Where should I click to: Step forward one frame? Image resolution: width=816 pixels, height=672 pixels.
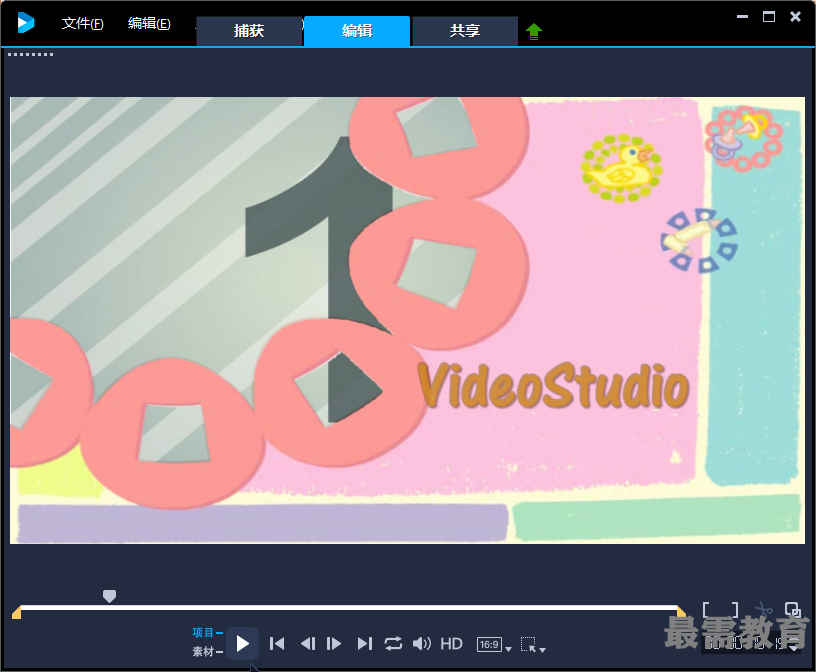[334, 644]
